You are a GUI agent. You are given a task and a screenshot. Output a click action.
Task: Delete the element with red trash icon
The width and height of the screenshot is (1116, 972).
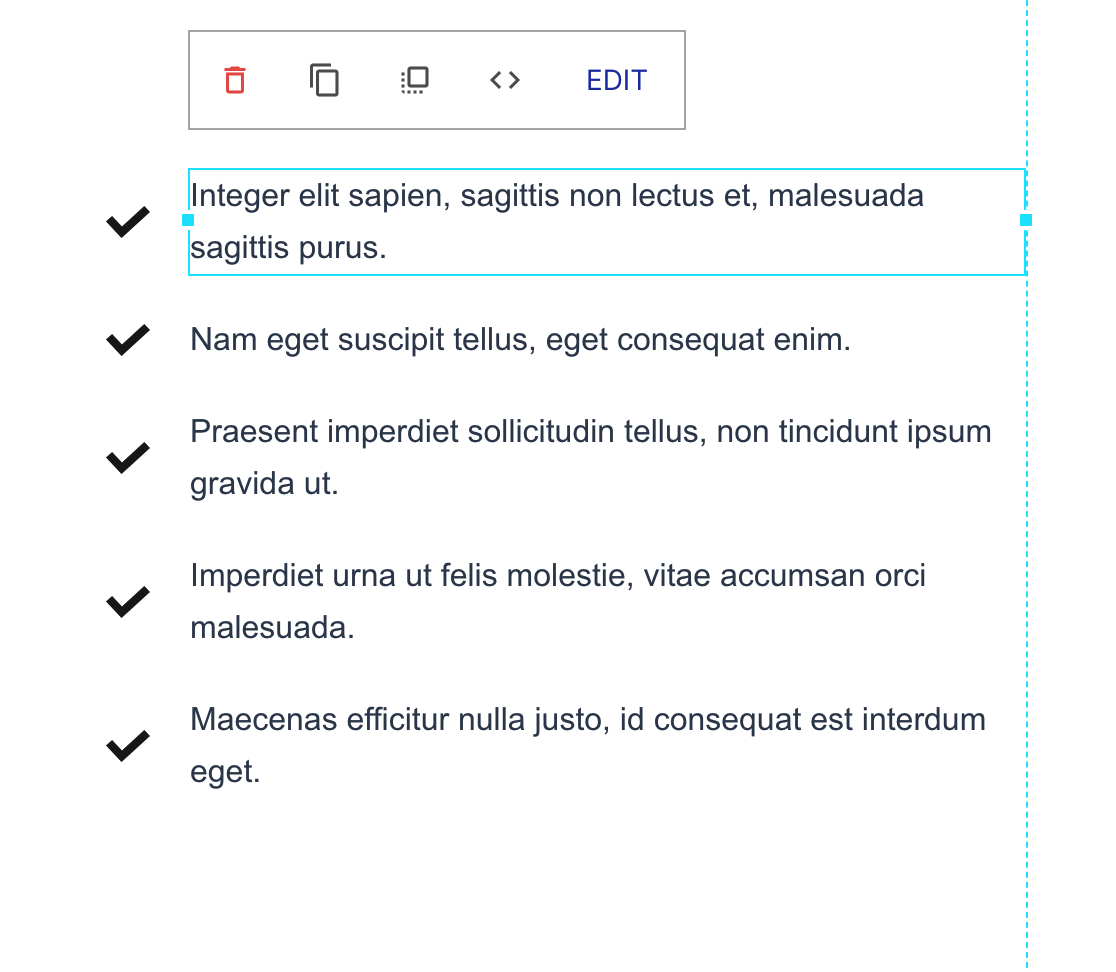pos(235,80)
